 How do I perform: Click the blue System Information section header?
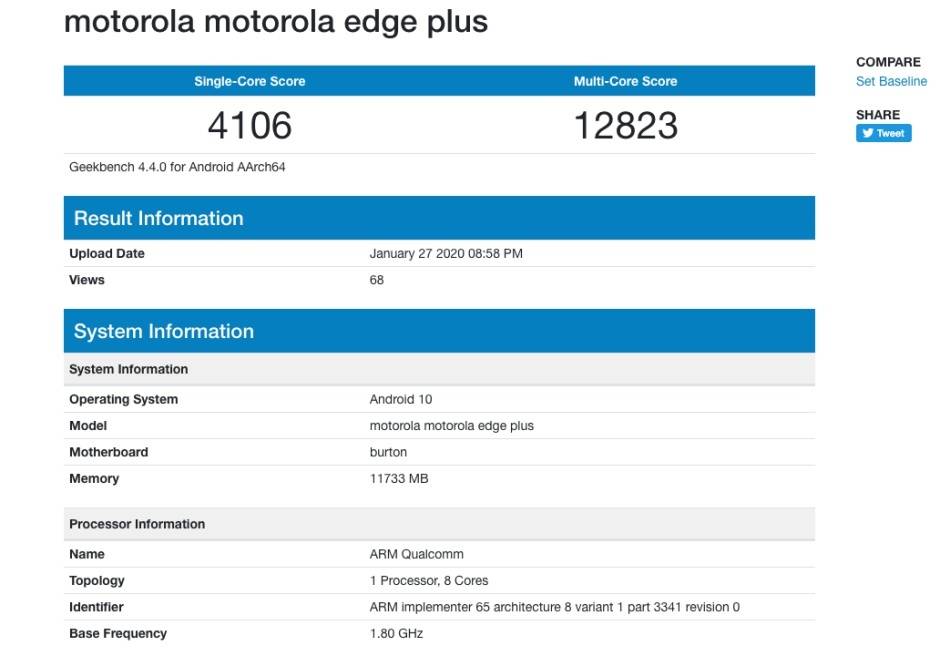(x=439, y=331)
